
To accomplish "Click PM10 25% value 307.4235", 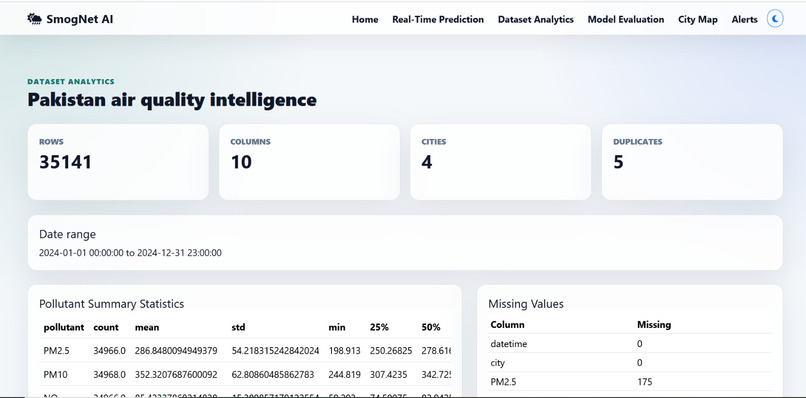I will click(x=388, y=375).
